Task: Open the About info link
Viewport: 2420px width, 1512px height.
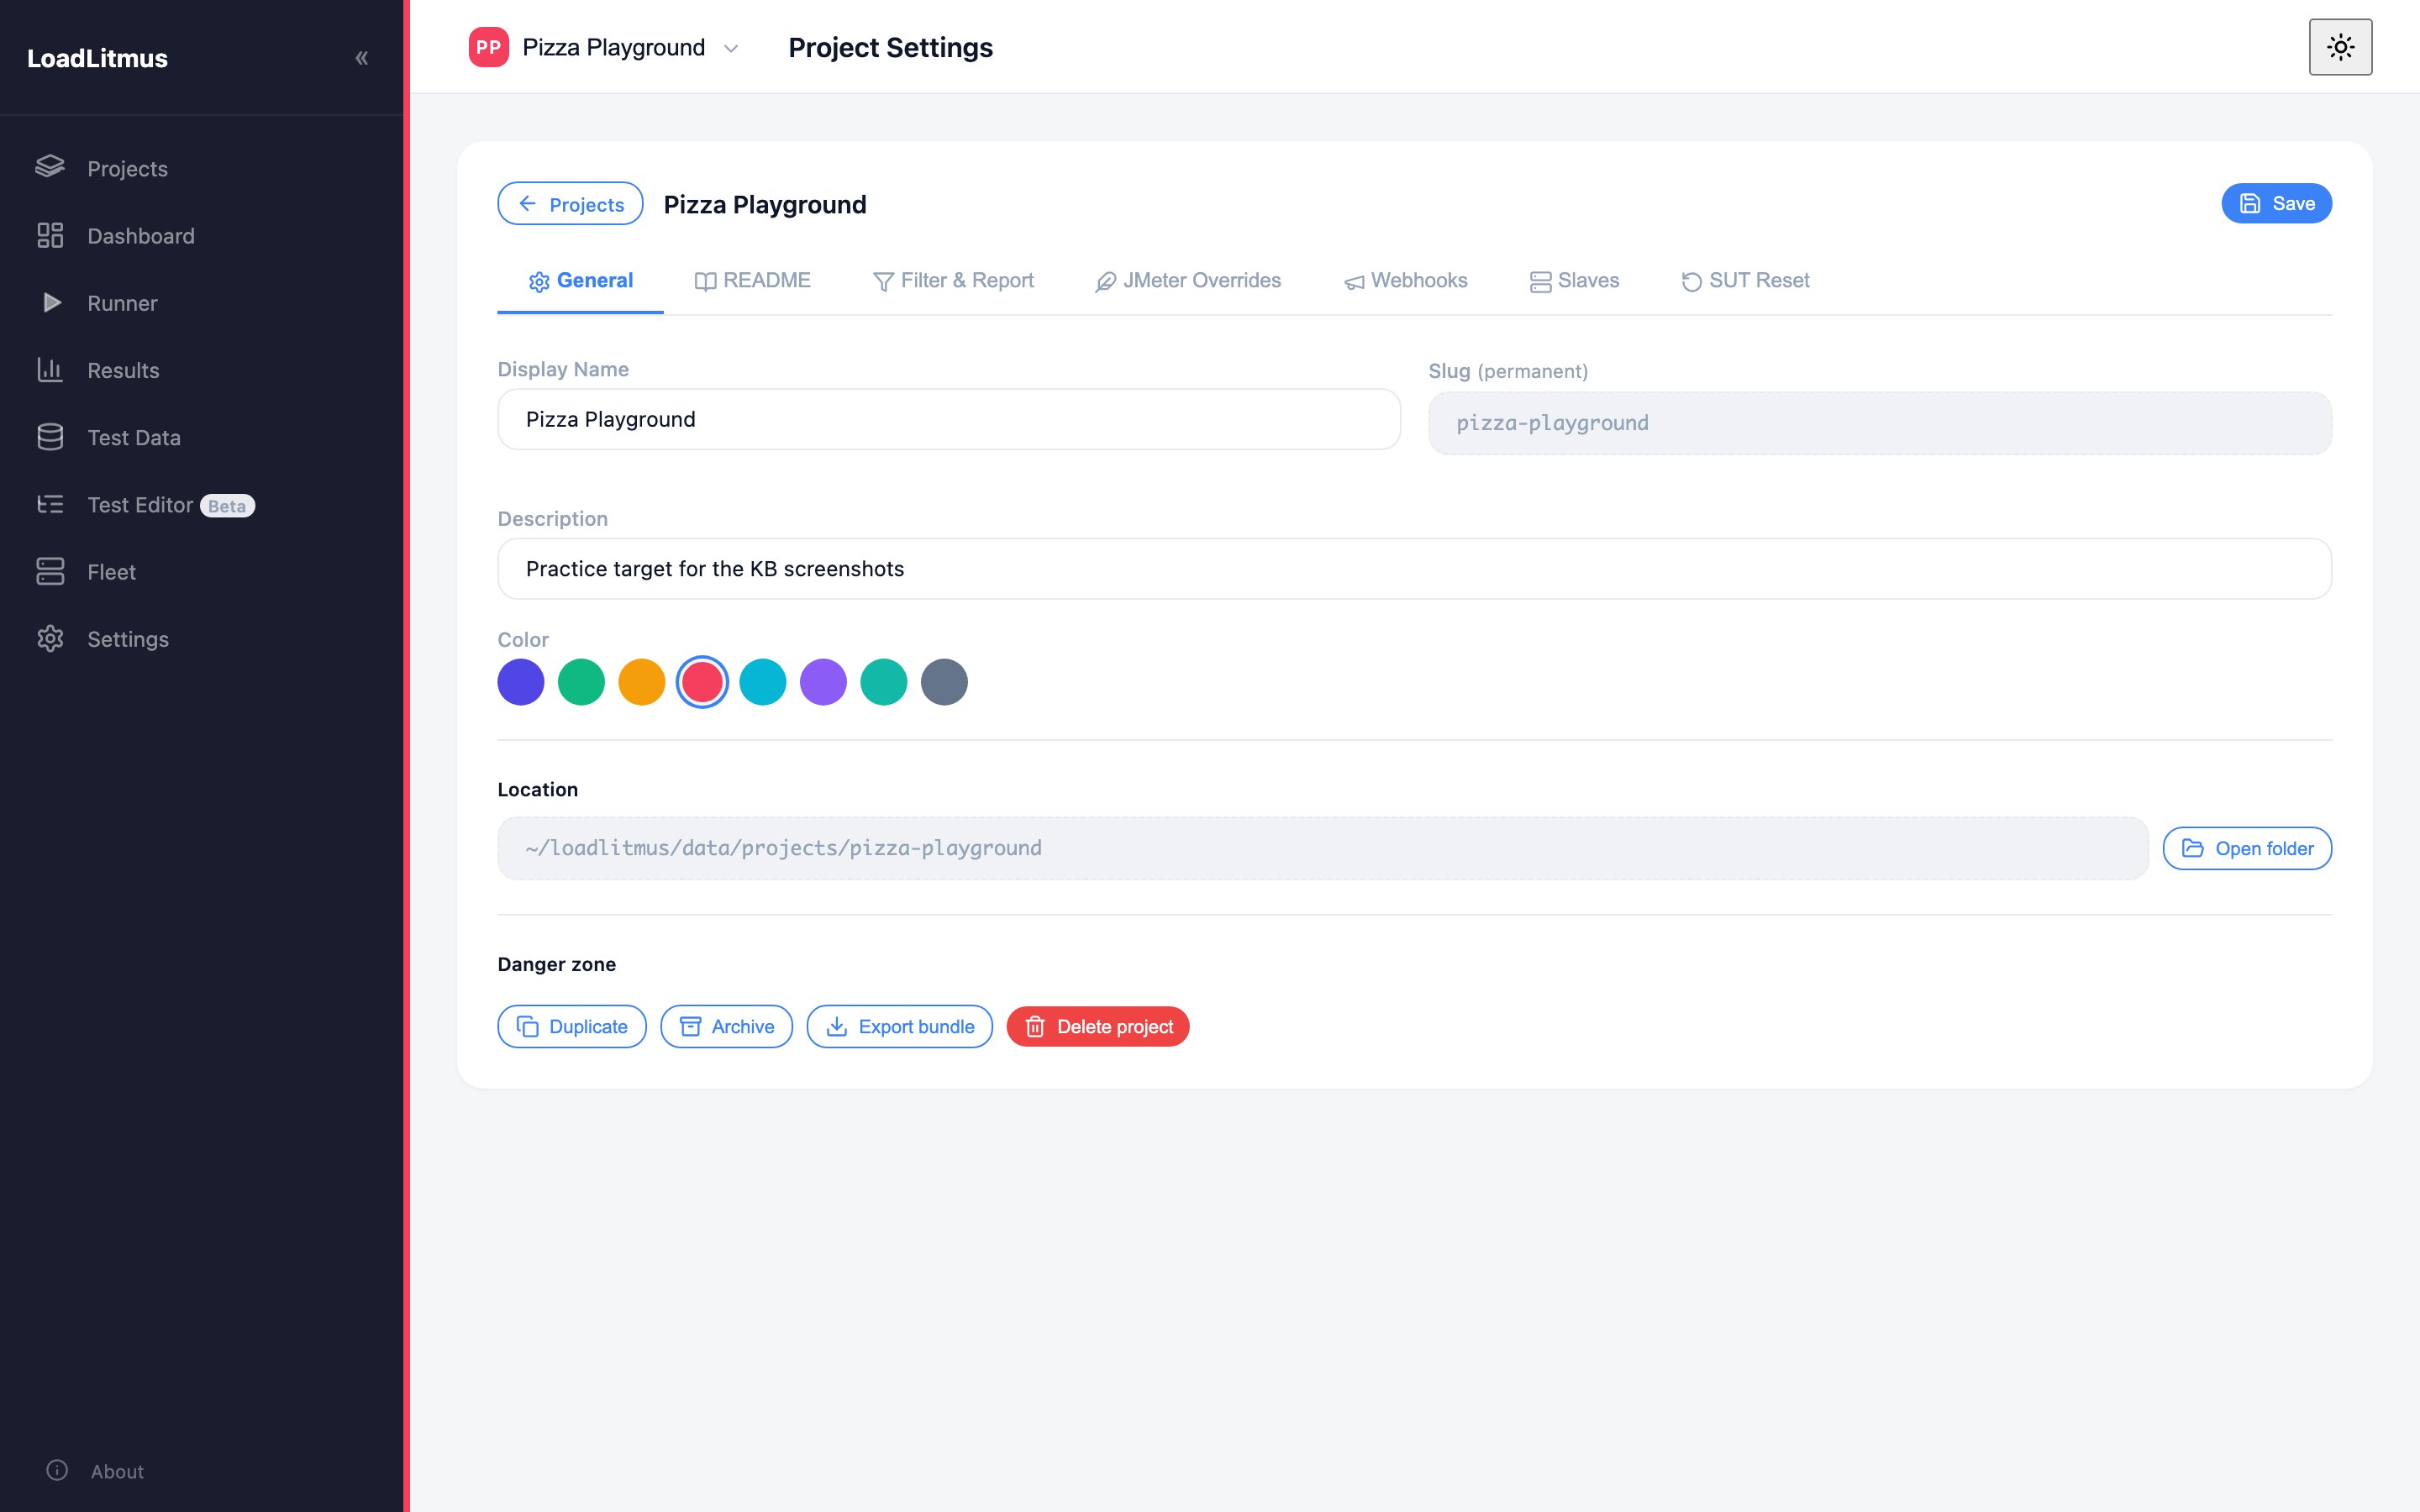Action: (x=96, y=1471)
